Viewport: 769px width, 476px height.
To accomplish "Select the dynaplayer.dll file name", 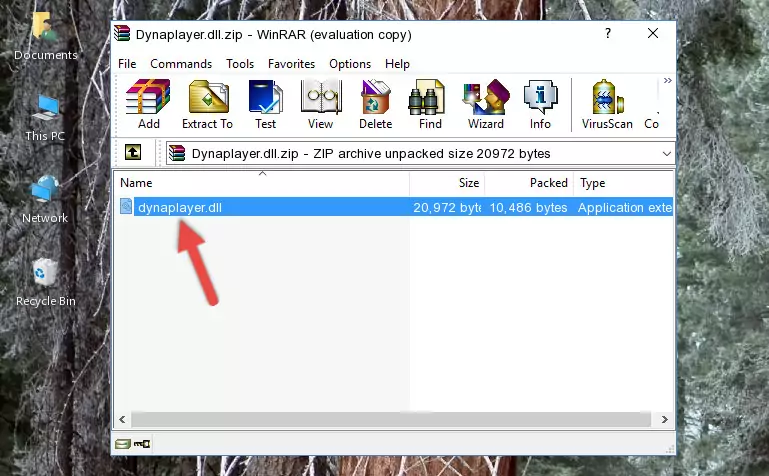I will pyautogui.click(x=180, y=207).
